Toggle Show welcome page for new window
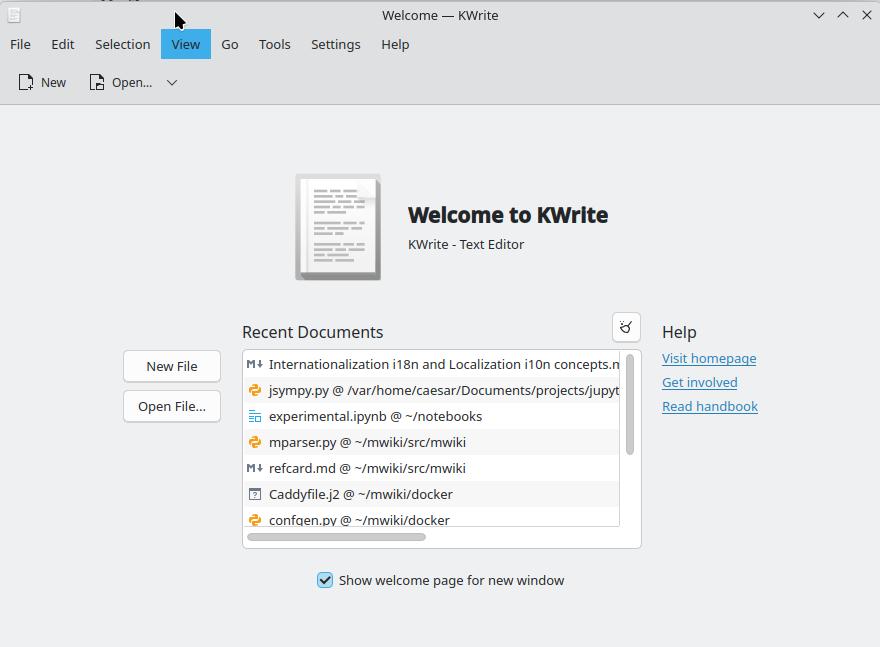This screenshot has height=647, width=880. click(325, 580)
